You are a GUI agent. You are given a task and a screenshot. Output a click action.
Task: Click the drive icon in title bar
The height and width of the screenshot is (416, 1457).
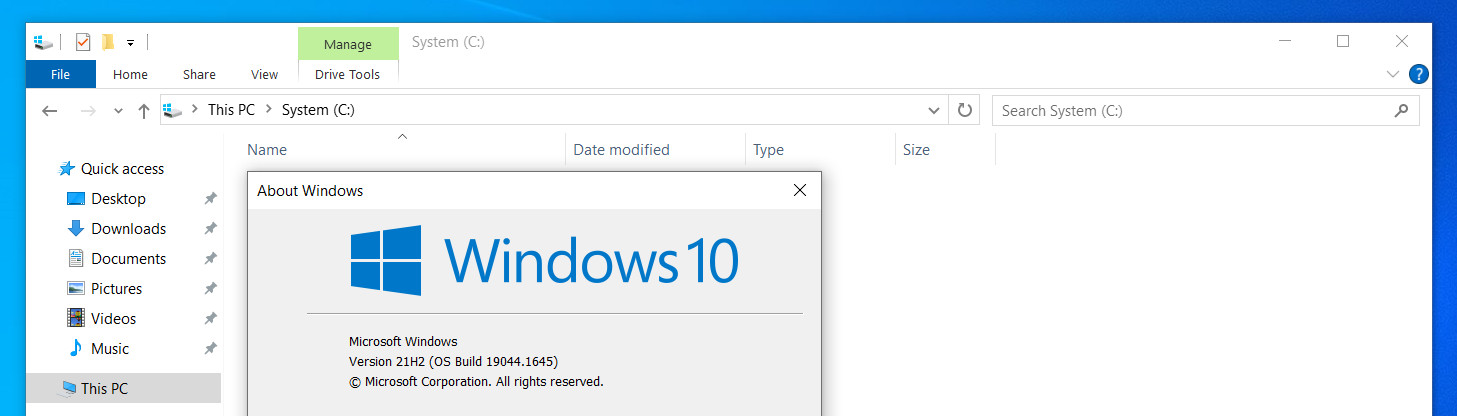(43, 42)
